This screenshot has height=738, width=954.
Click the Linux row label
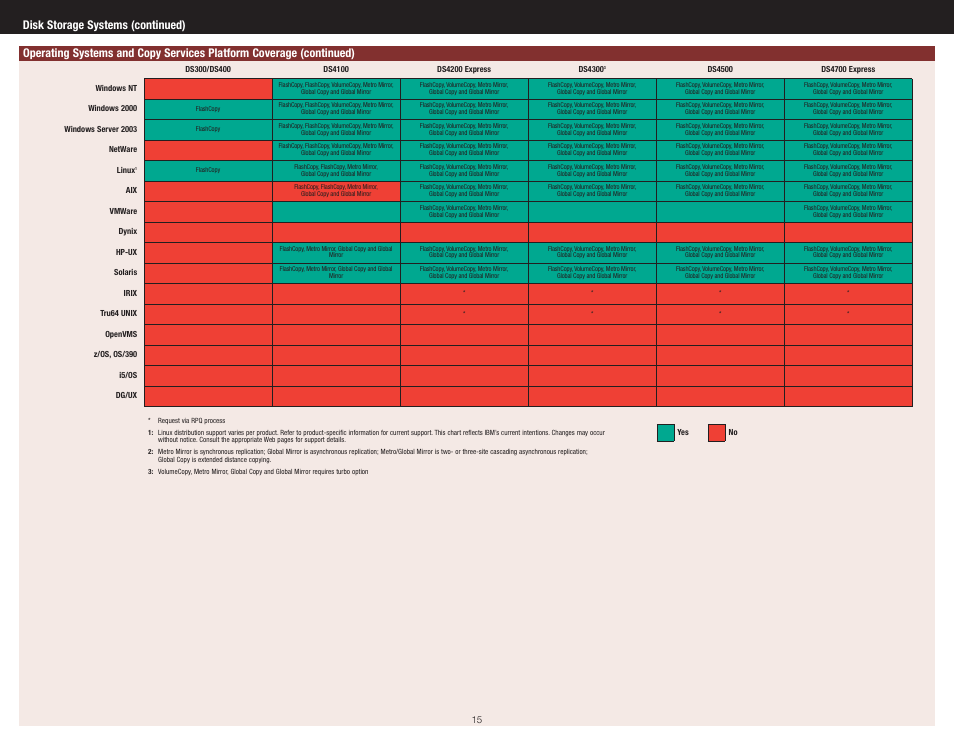(127, 170)
